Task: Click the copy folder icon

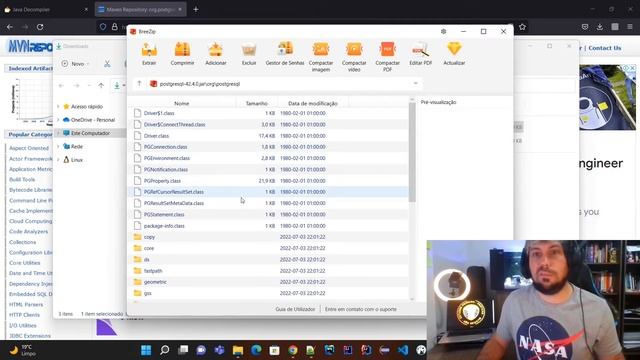Action: coord(138,237)
